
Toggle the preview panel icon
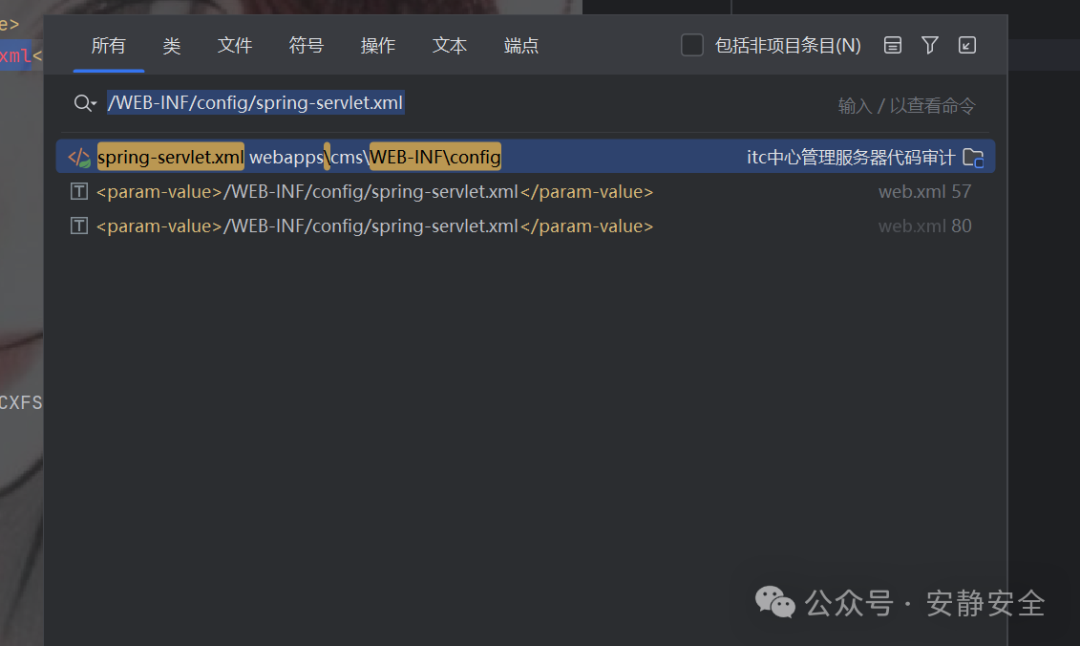coord(892,45)
